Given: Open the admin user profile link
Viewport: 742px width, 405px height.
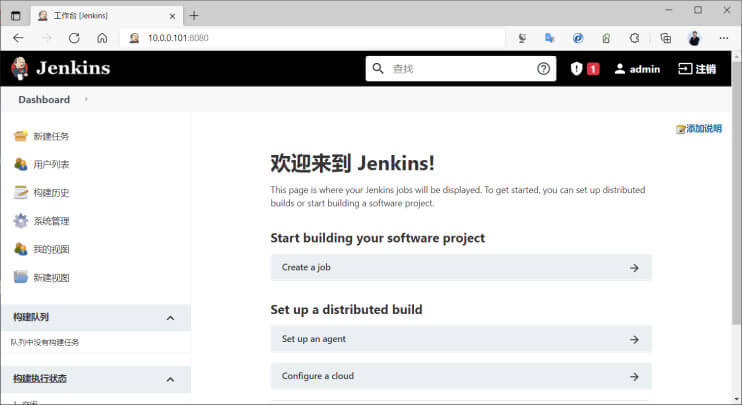Looking at the screenshot, I should [637, 69].
